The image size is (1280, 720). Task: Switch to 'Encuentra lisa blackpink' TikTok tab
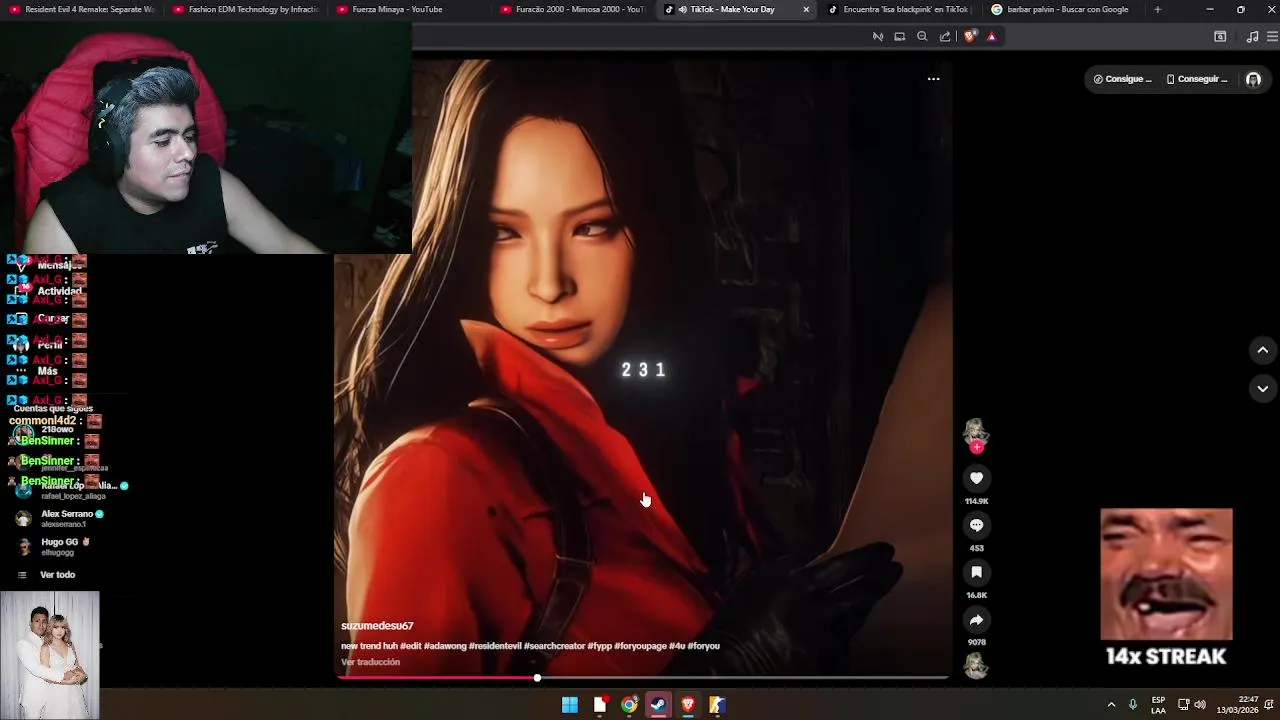click(898, 9)
